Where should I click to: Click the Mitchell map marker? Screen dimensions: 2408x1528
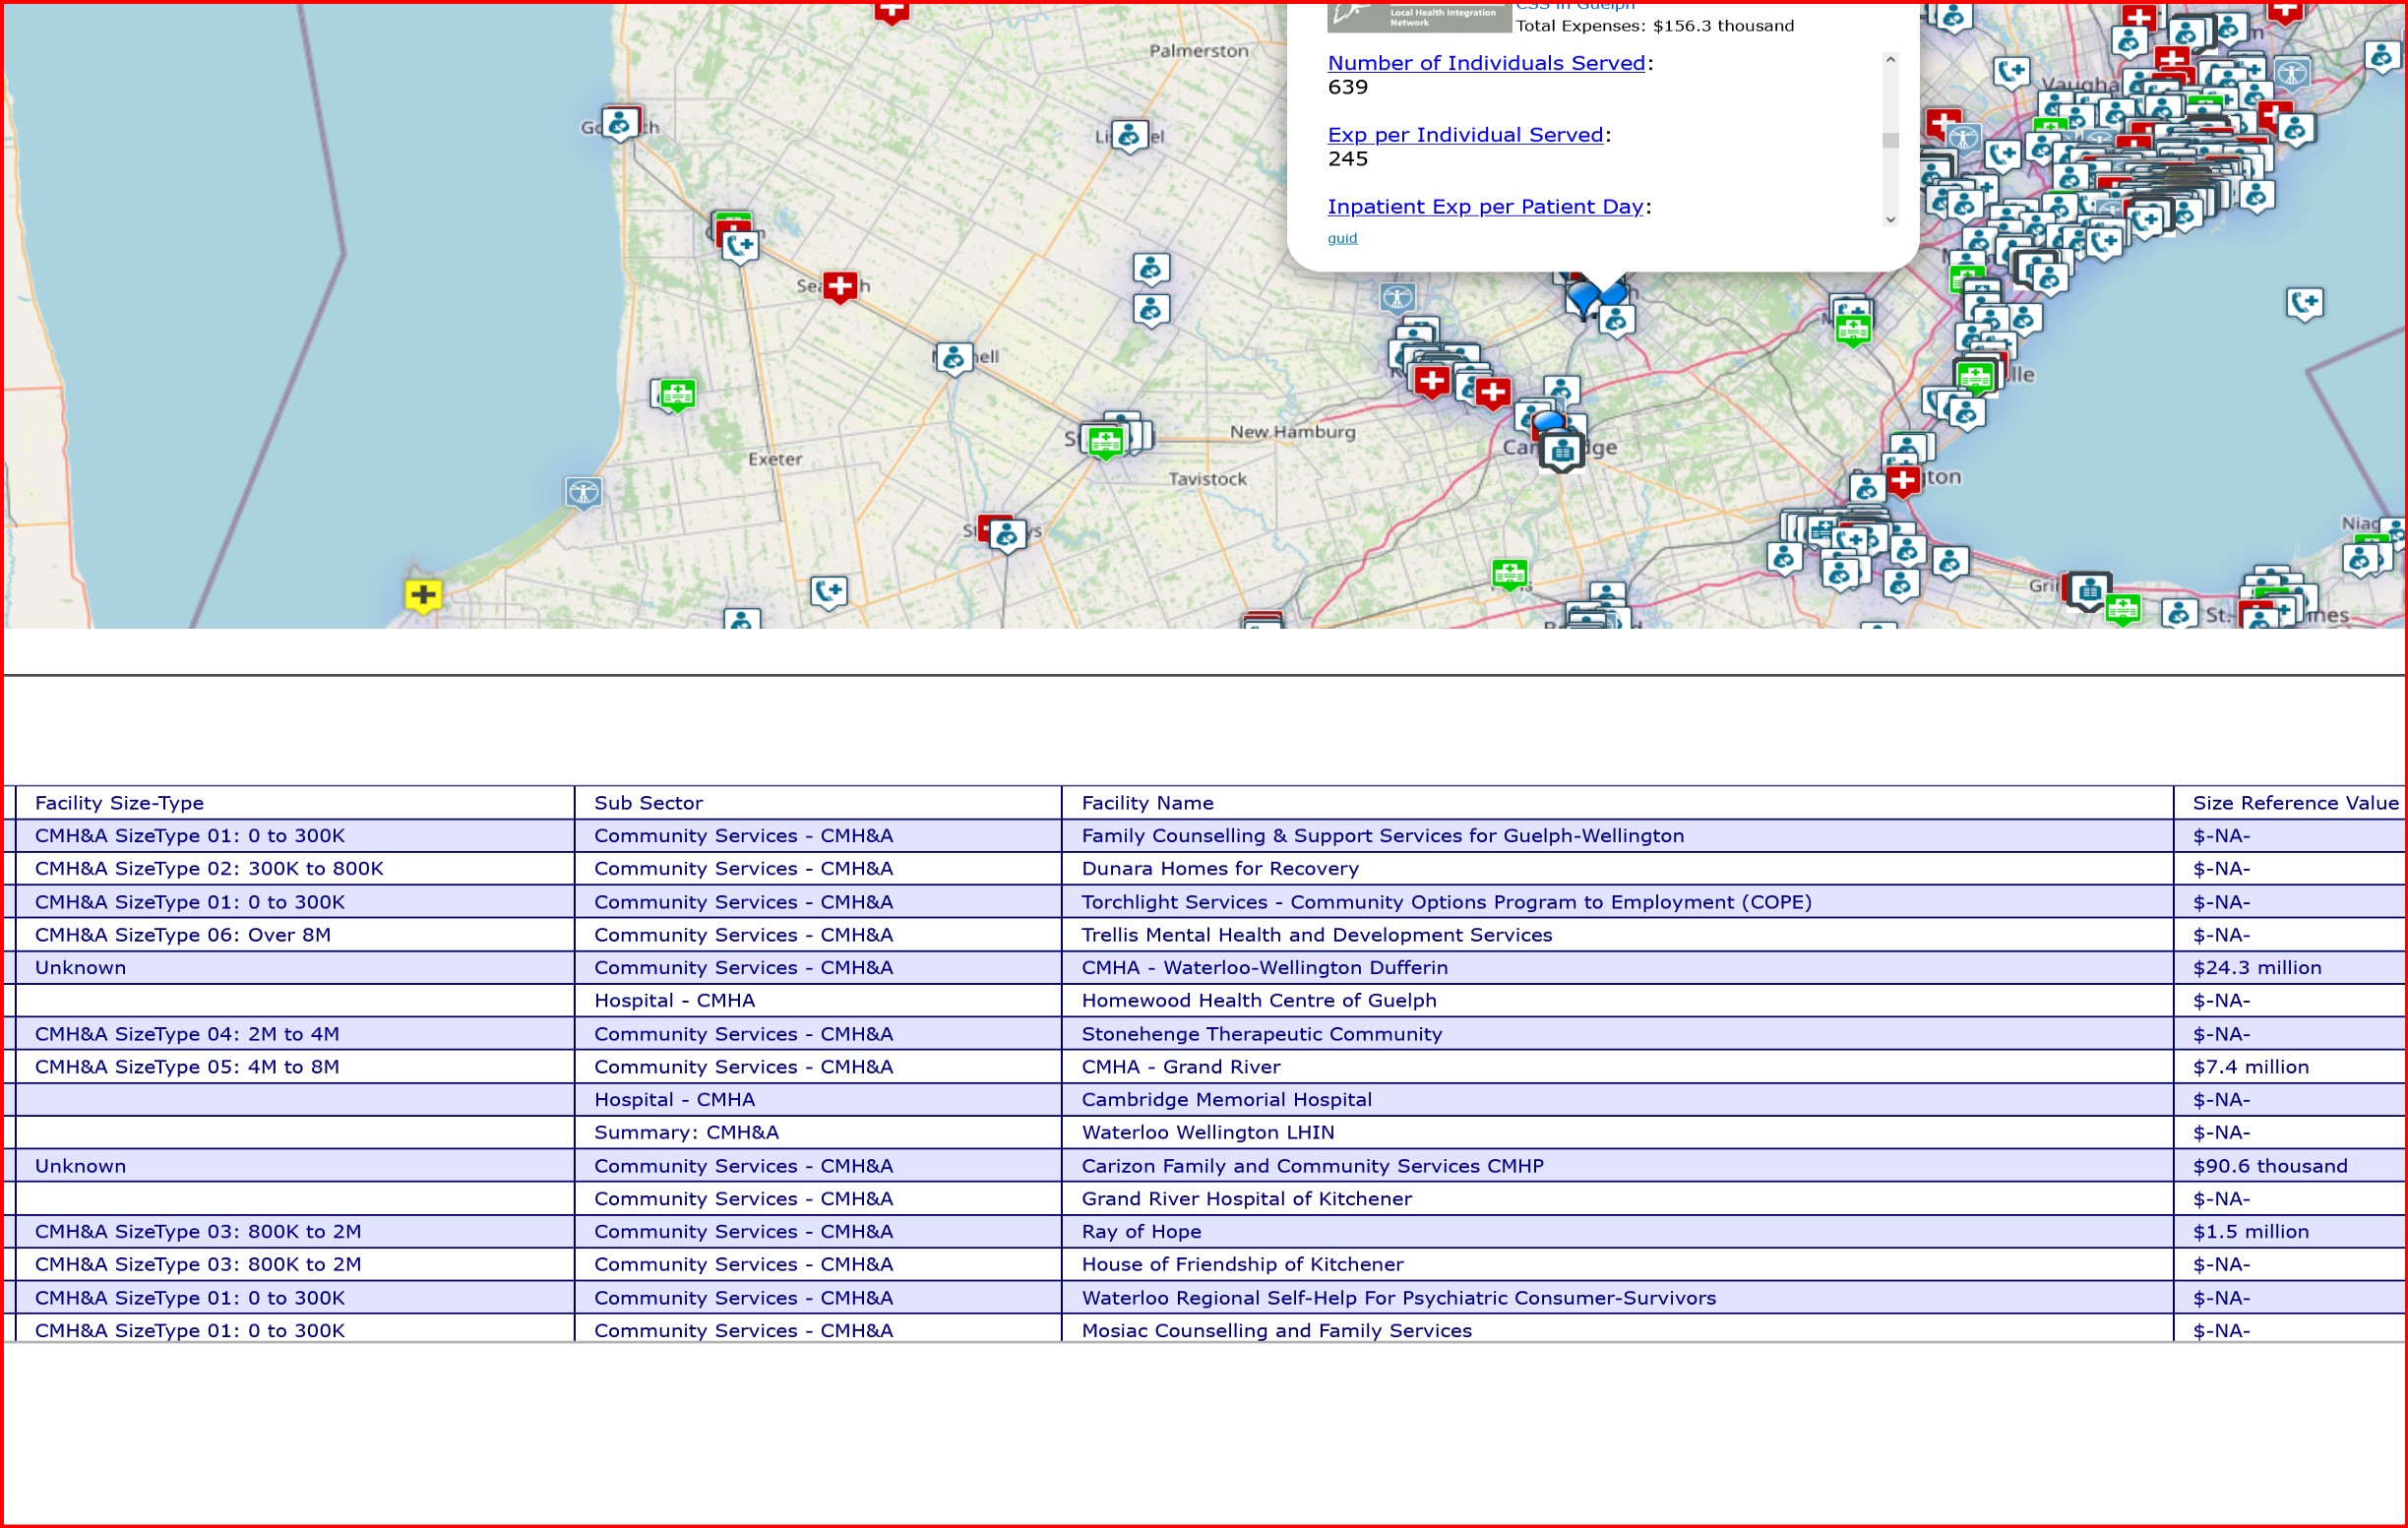pyautogui.click(x=954, y=357)
